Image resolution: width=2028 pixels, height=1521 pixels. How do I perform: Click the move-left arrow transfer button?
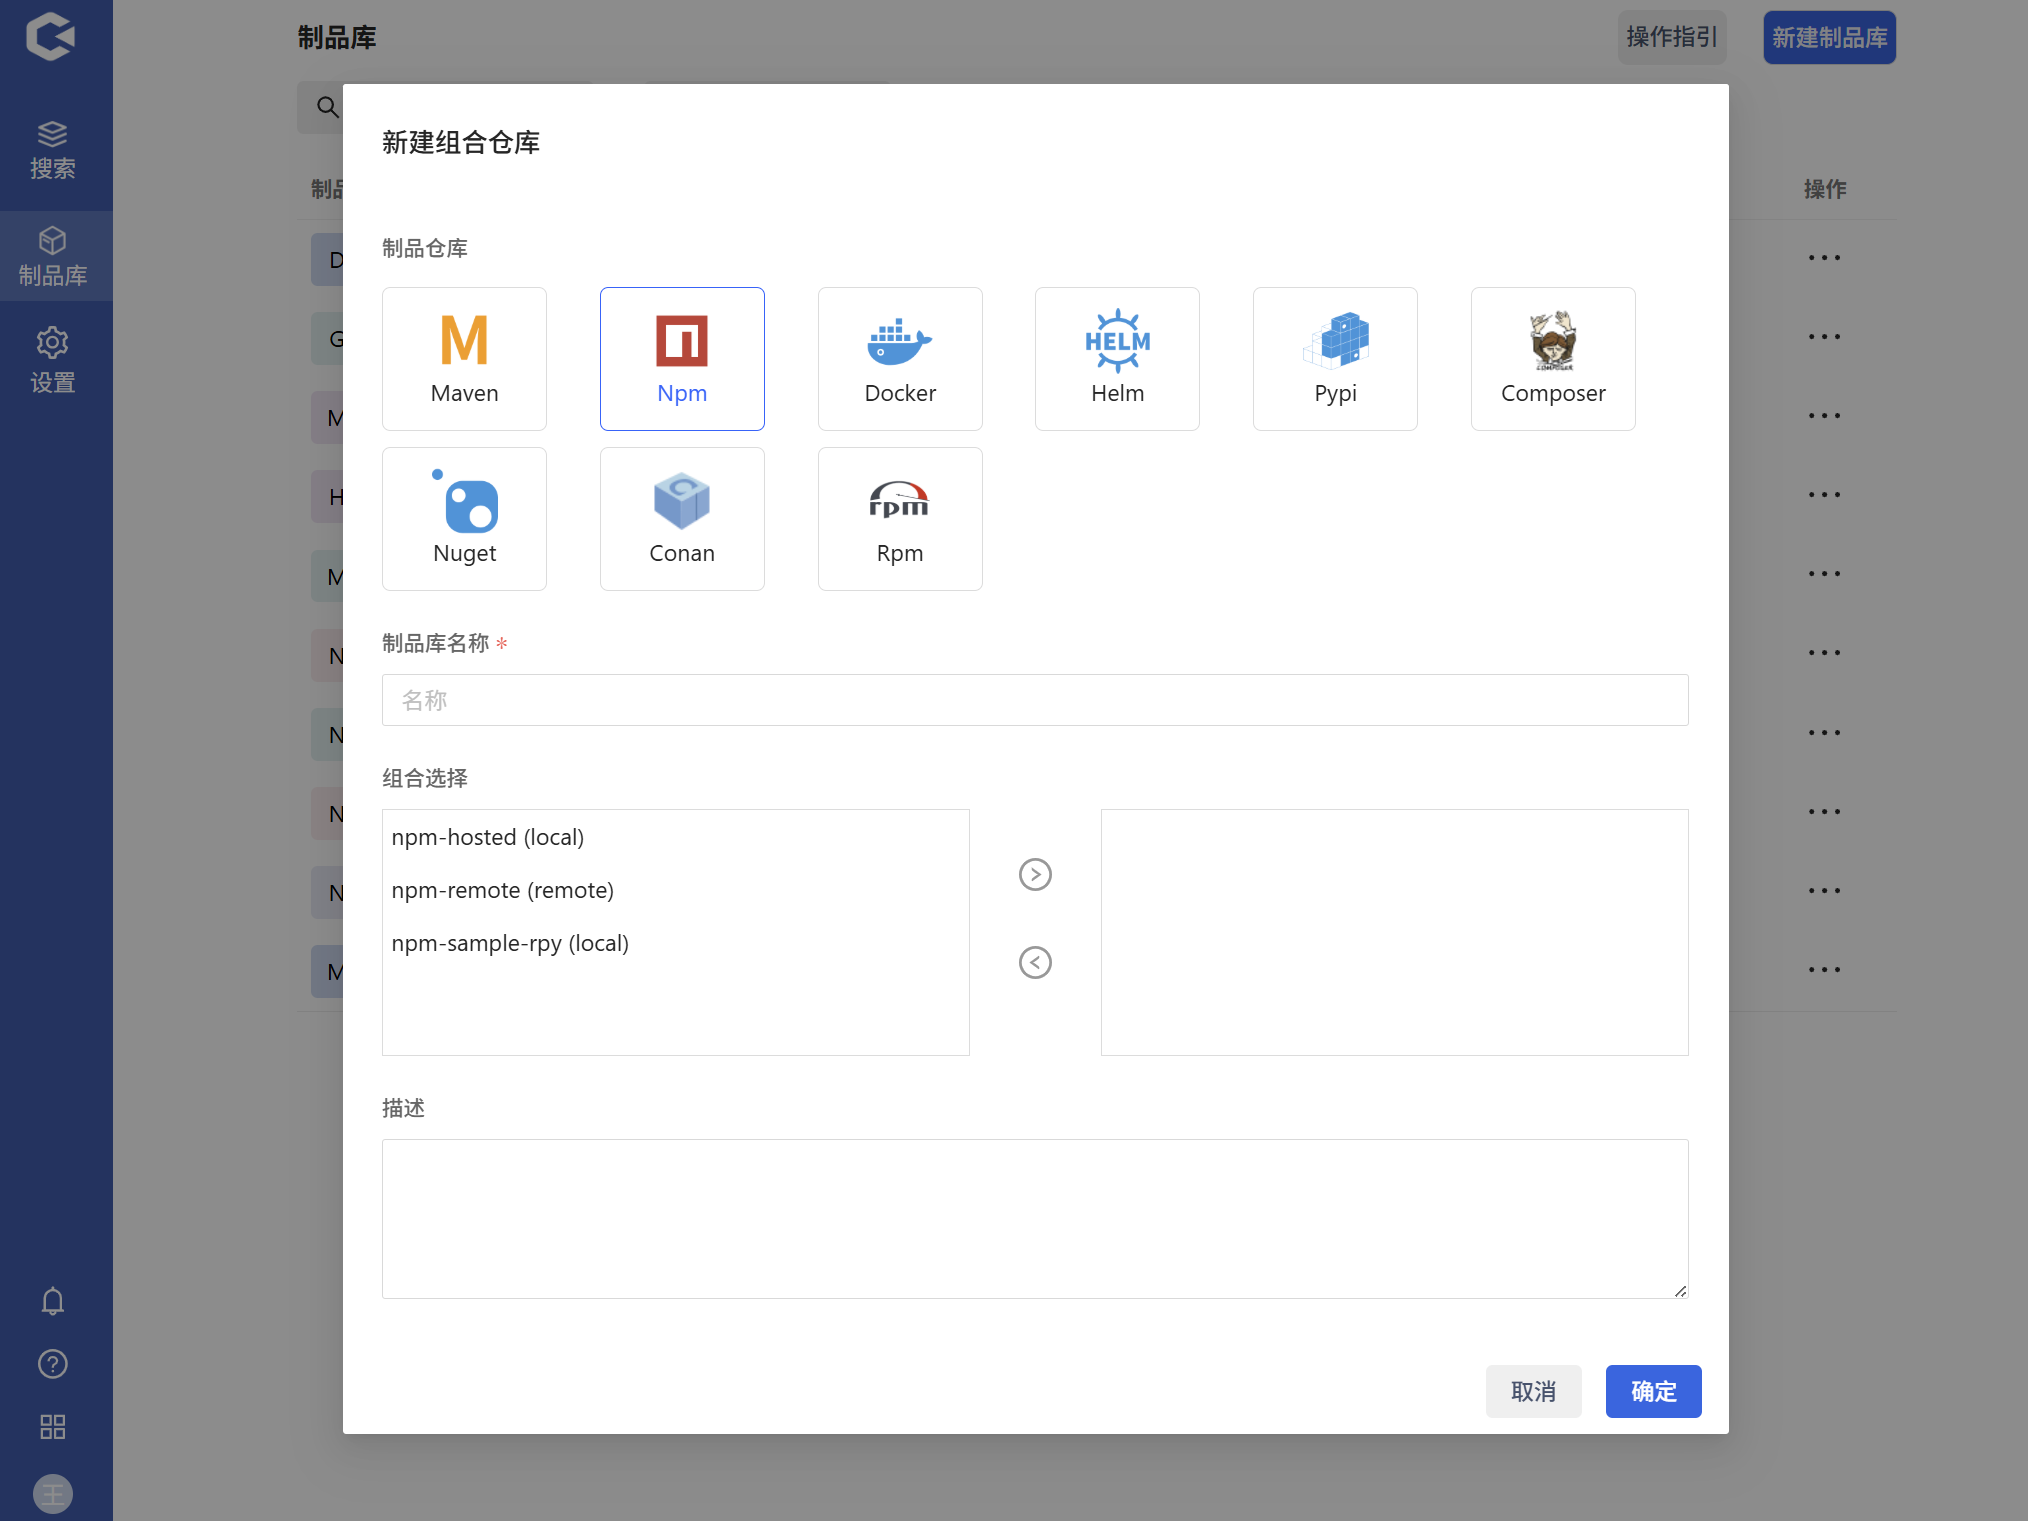pyautogui.click(x=1035, y=962)
